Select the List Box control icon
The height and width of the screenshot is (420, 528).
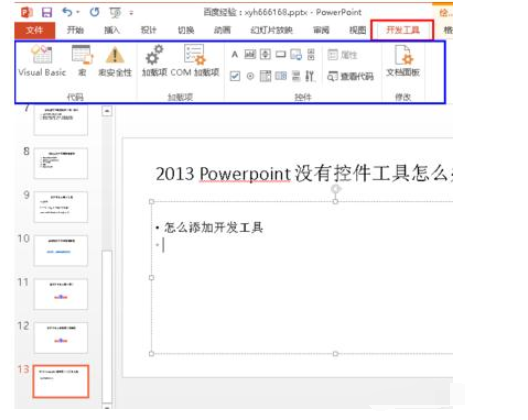(x=280, y=76)
